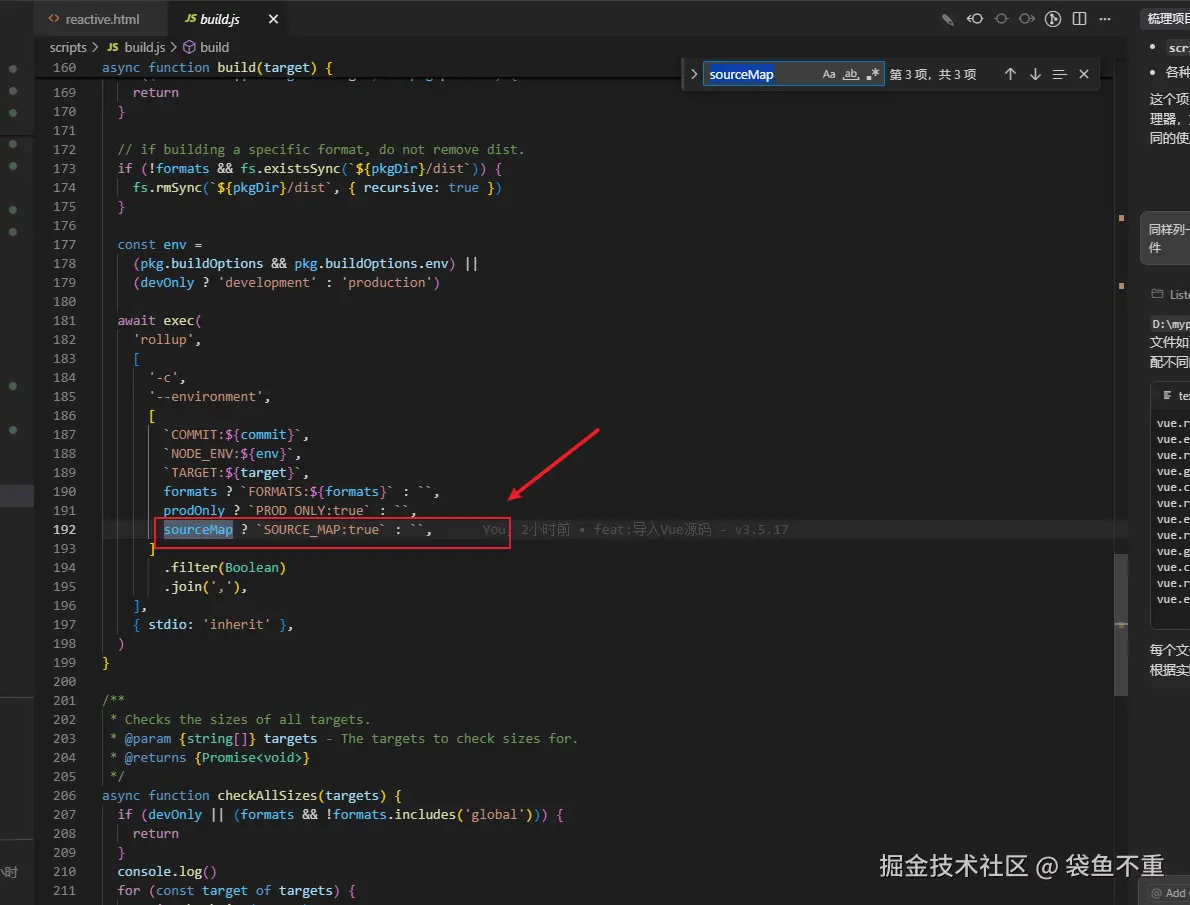Switch to the reactive.html editor tab
This screenshot has width=1190, height=905.
point(93,19)
